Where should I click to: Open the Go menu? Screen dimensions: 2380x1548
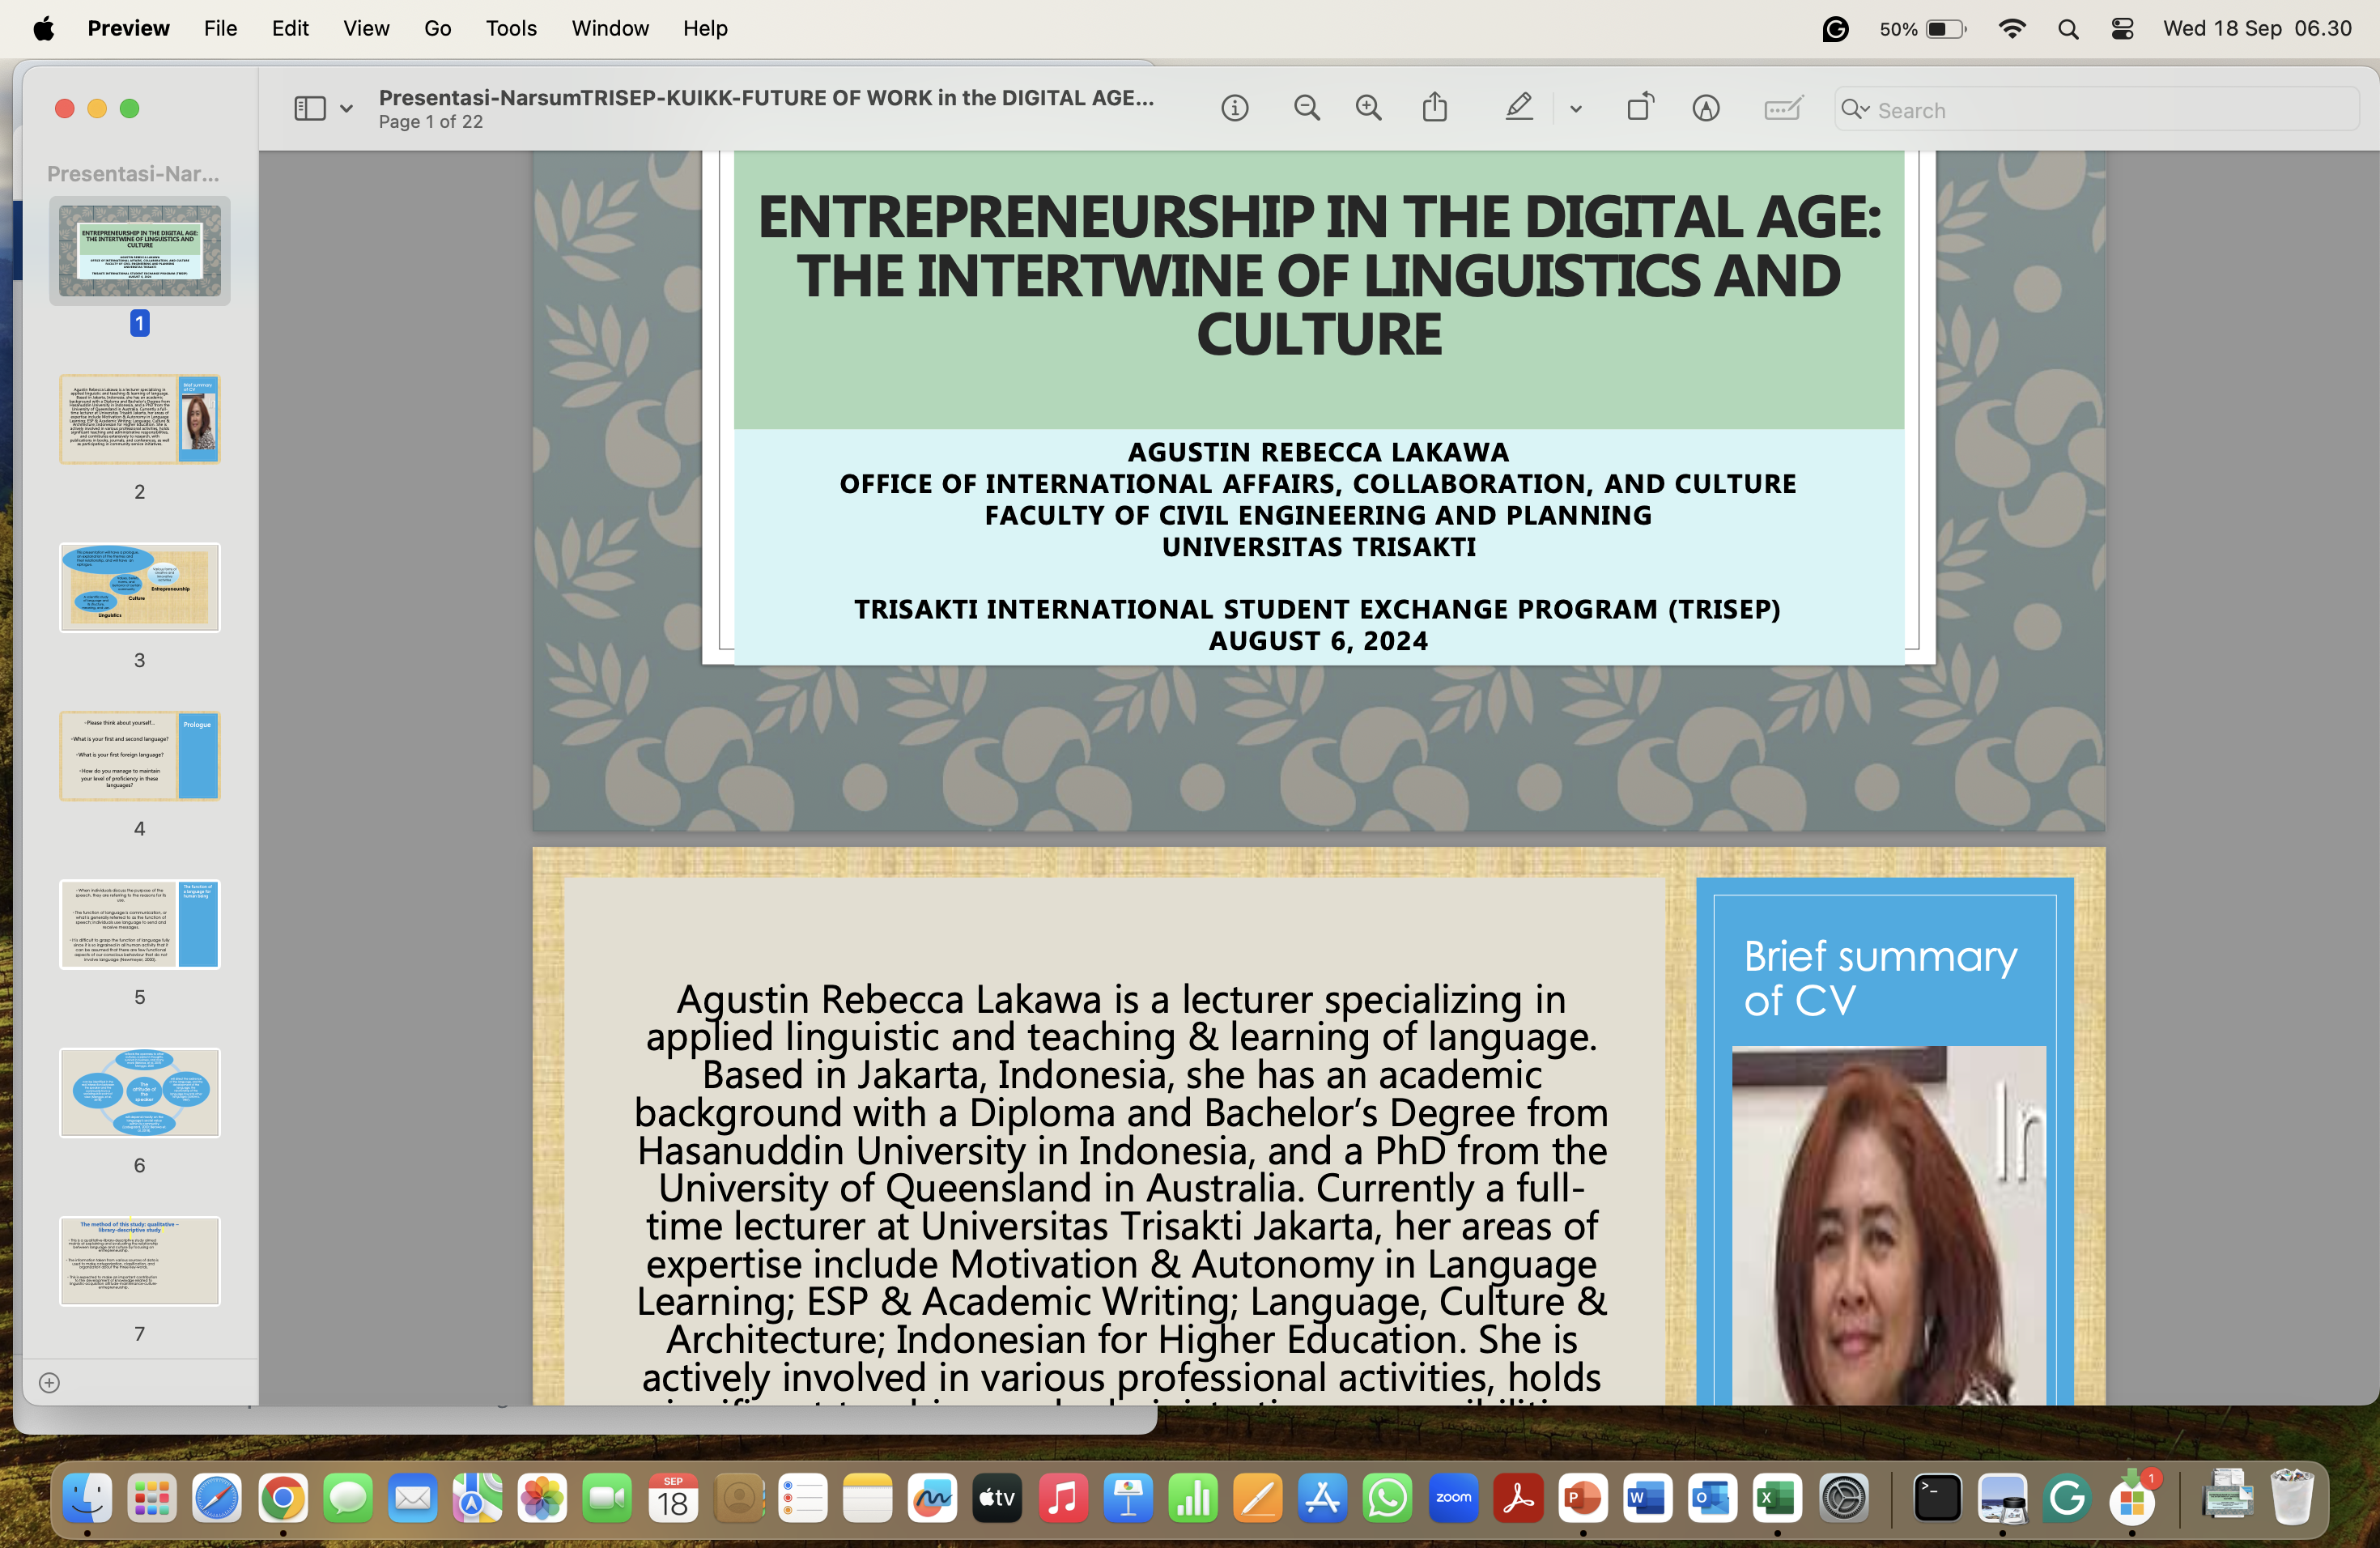(437, 29)
